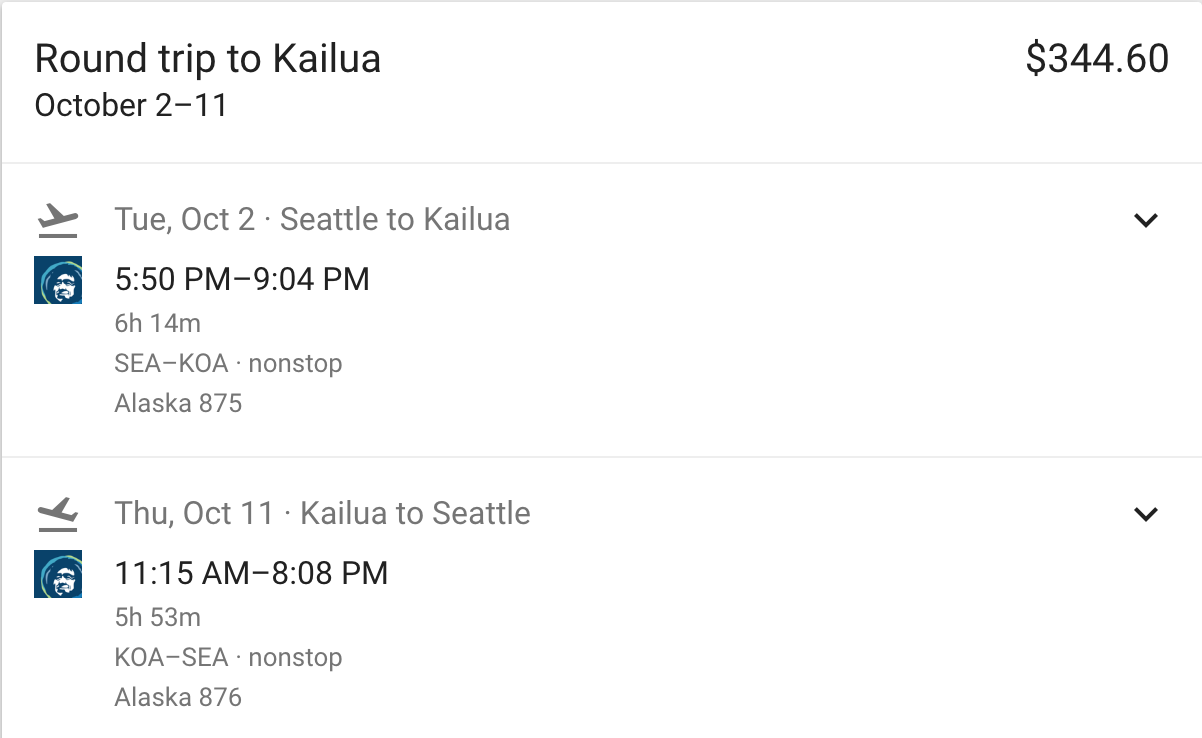Open the Round trip to Kailua title
The image size is (1202, 738).
[207, 59]
